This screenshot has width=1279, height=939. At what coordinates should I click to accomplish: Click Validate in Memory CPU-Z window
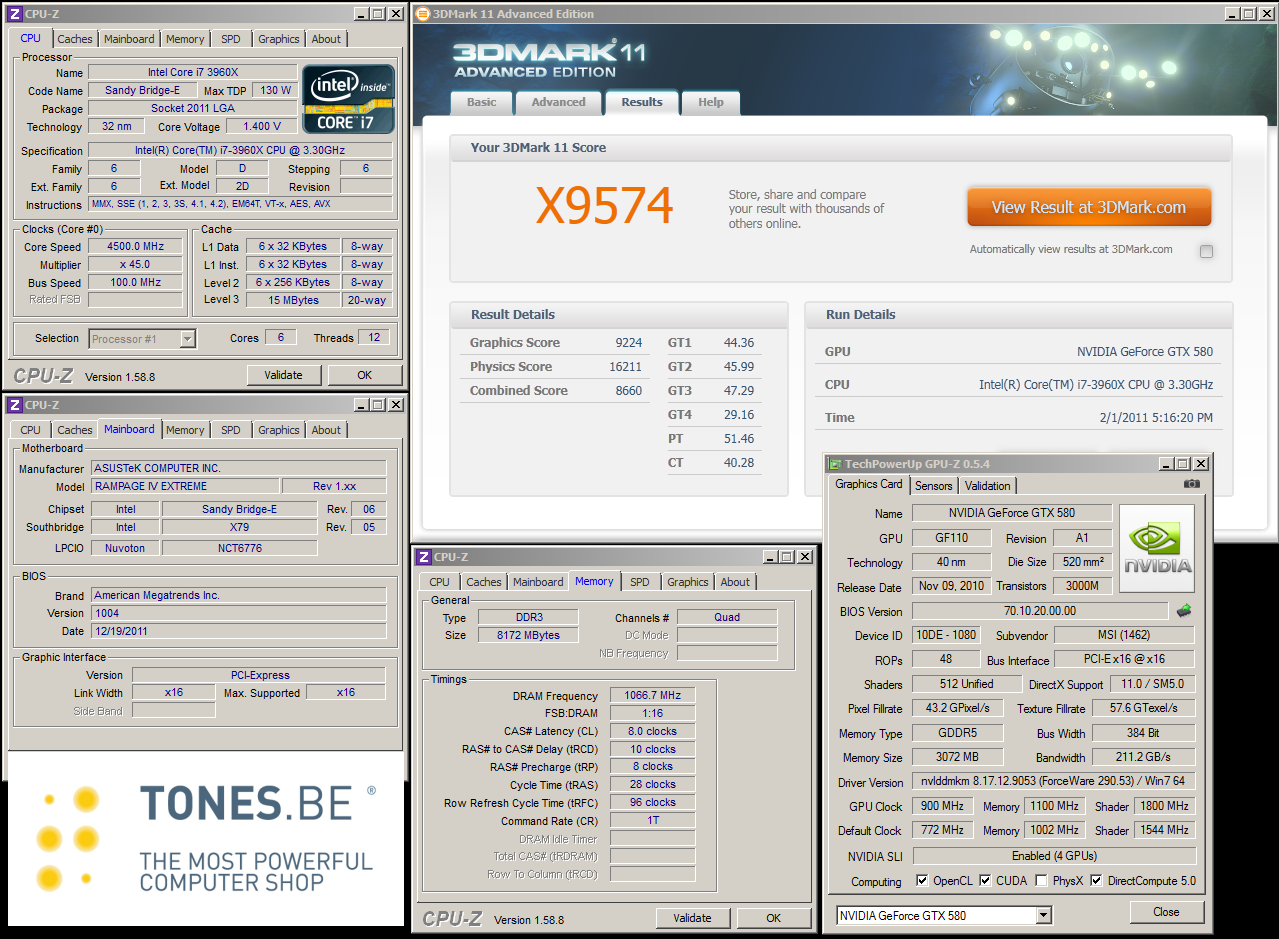click(x=692, y=918)
